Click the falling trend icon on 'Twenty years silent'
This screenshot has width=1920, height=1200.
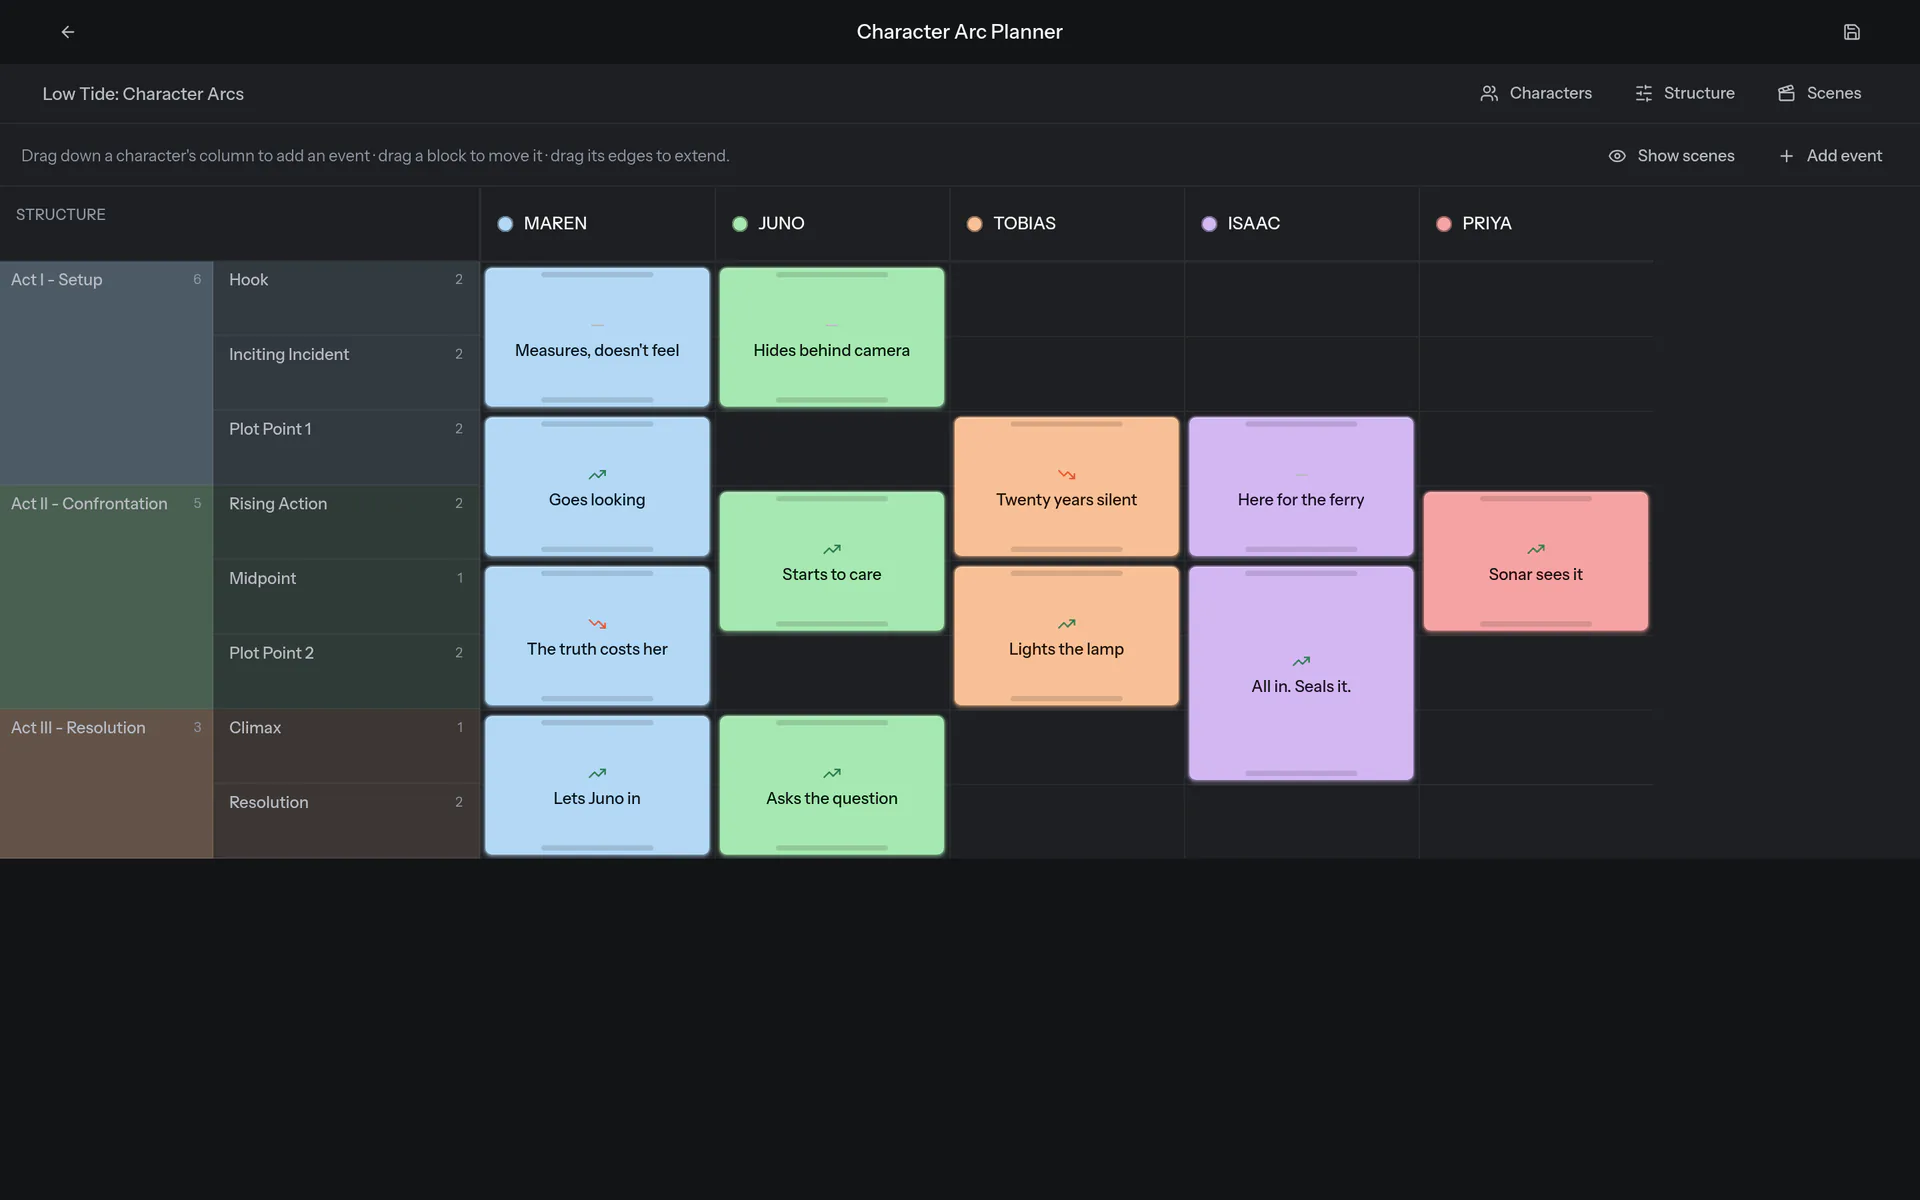[x=1067, y=475]
